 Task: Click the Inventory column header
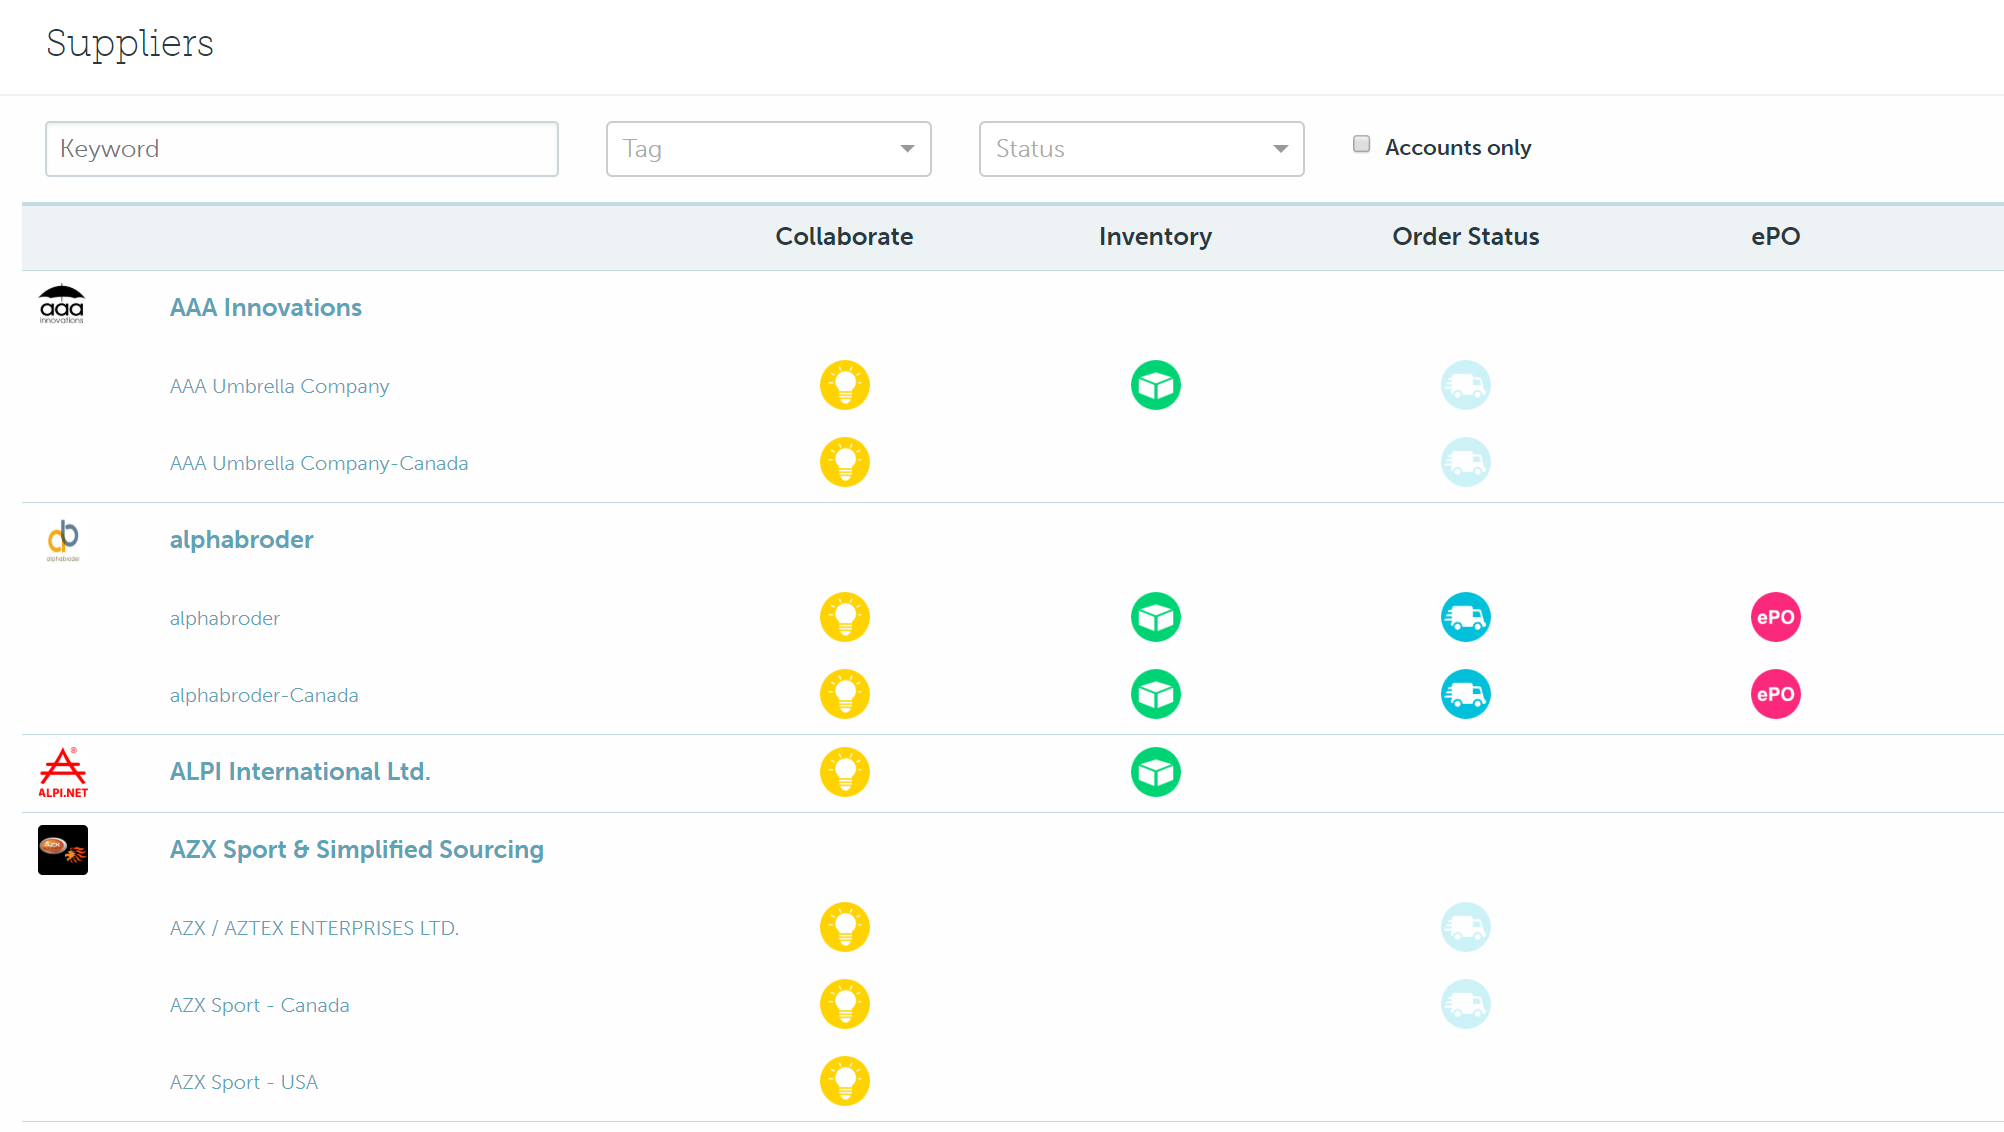click(1154, 237)
